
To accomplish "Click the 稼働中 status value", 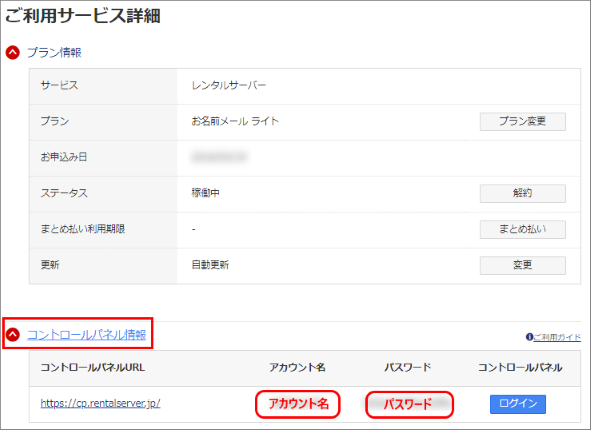I will click(205, 193).
